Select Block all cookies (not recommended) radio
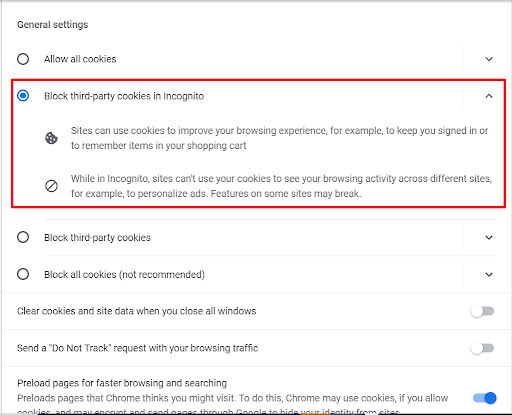 tap(23, 274)
